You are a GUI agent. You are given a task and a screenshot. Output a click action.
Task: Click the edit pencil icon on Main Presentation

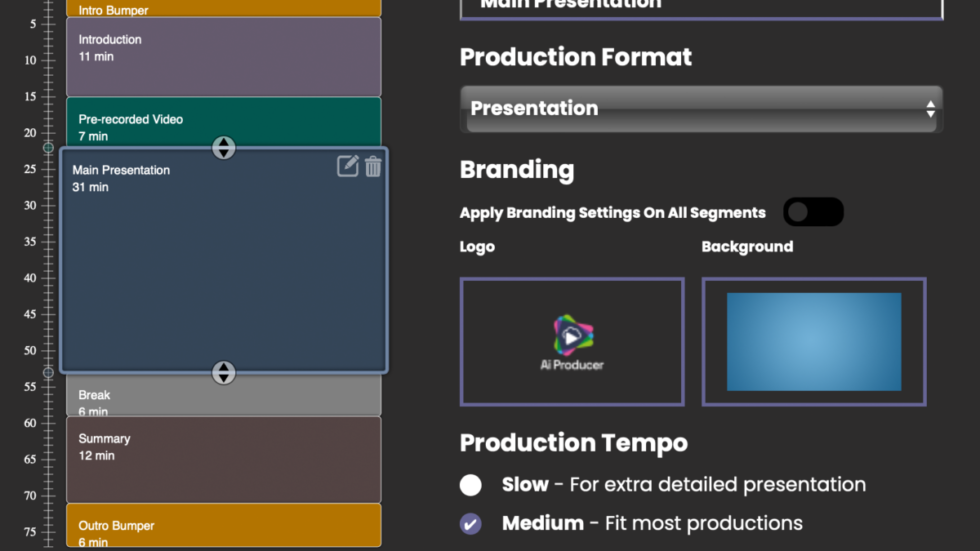[347, 166]
